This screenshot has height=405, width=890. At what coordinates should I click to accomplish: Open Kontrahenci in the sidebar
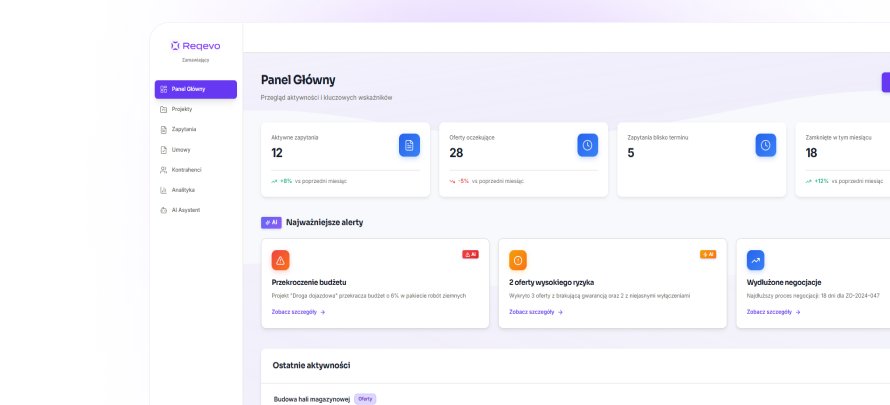pos(196,170)
